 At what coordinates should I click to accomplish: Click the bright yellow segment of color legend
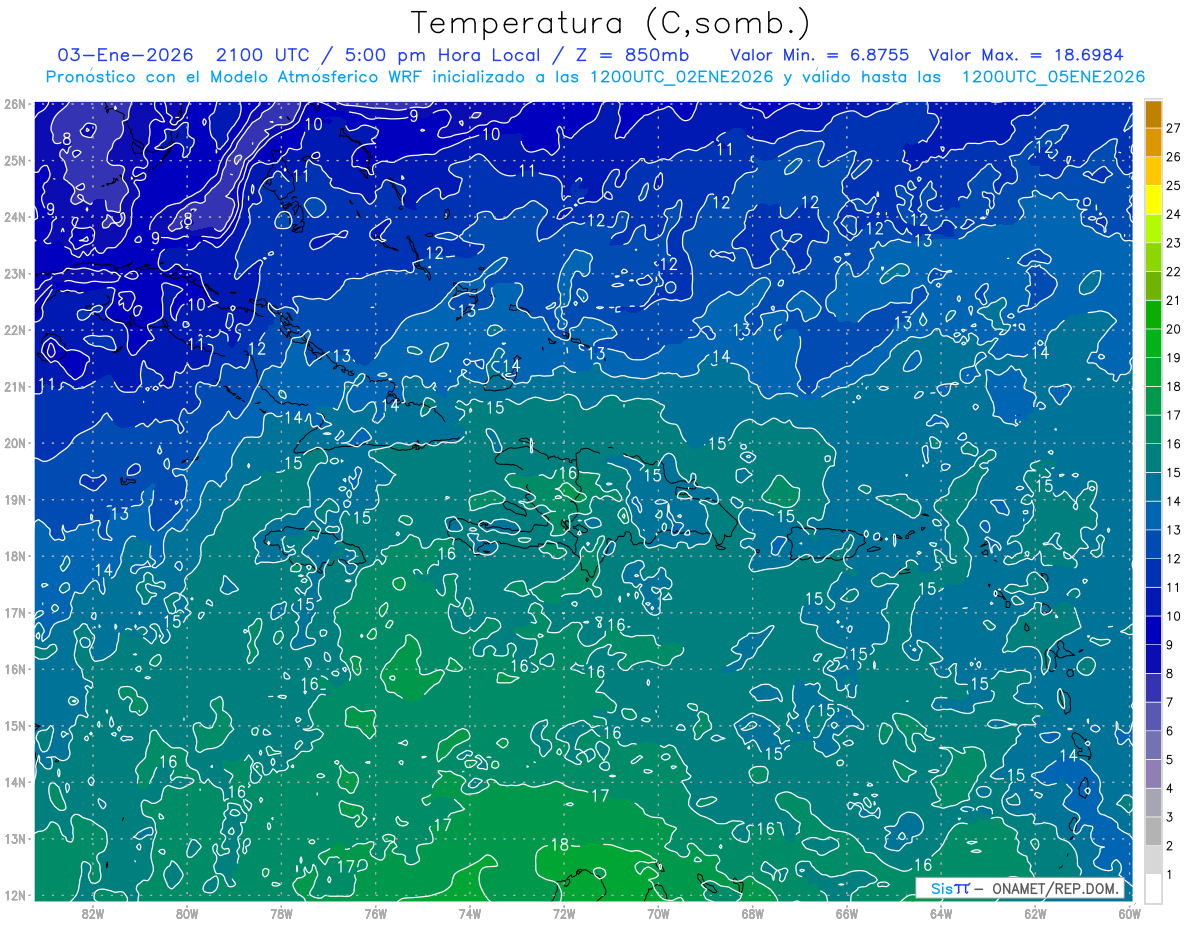pos(1154,200)
